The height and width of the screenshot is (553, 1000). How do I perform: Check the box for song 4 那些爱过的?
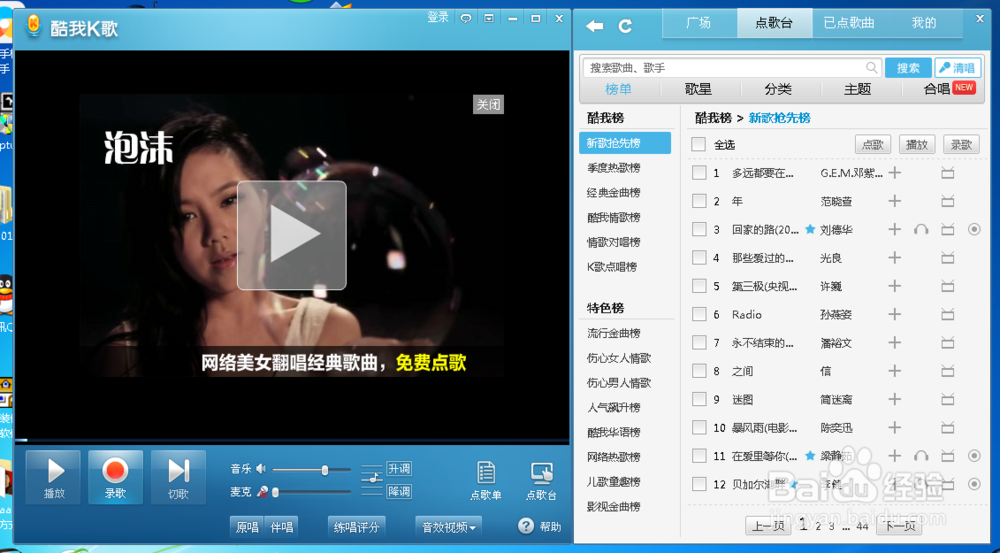point(699,258)
